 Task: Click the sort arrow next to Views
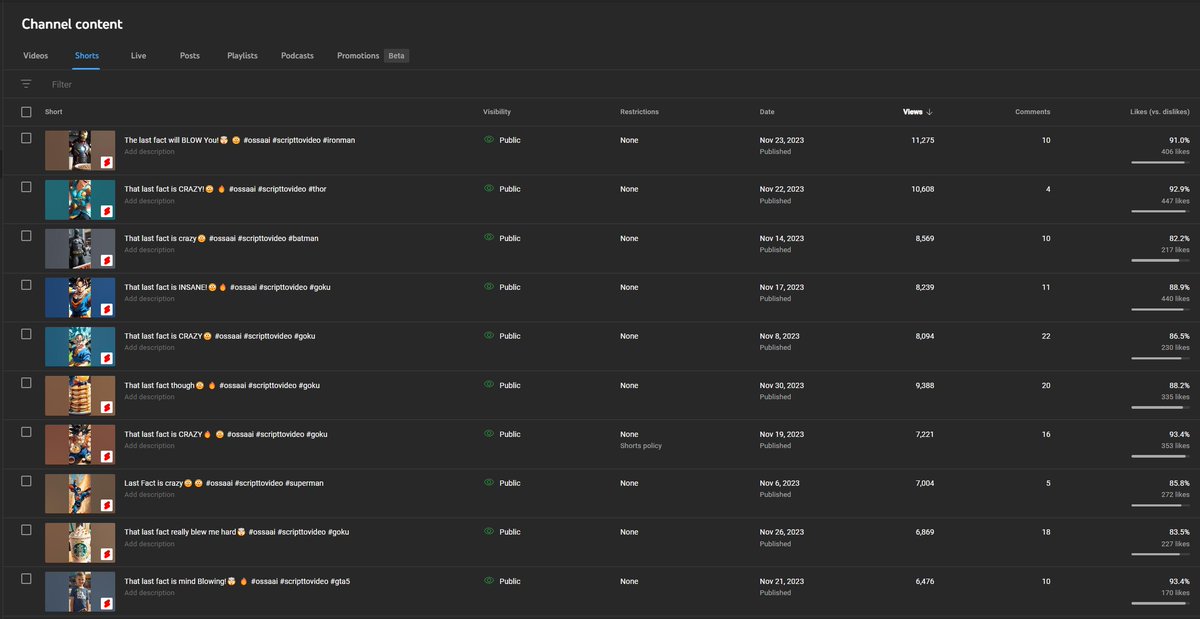coord(930,112)
